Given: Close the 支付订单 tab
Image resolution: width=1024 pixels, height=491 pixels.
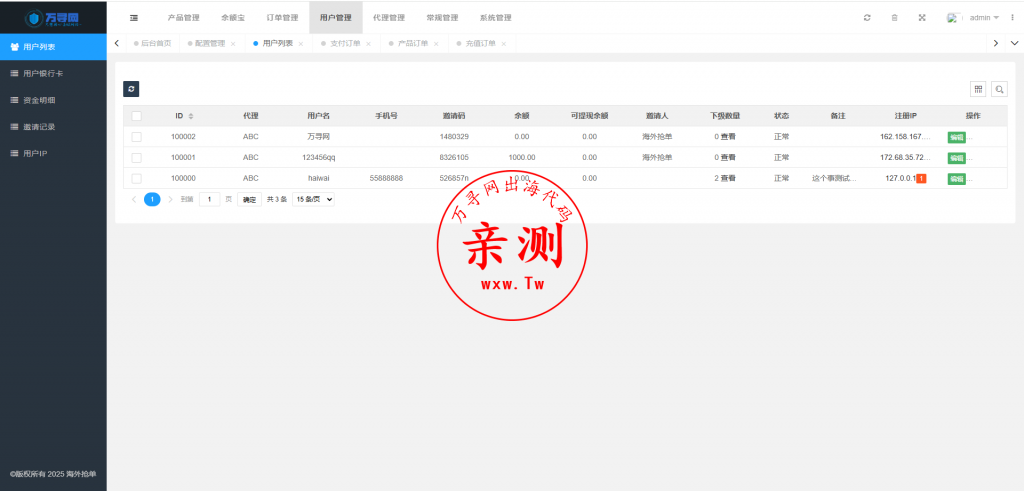Looking at the screenshot, I should click(x=368, y=44).
